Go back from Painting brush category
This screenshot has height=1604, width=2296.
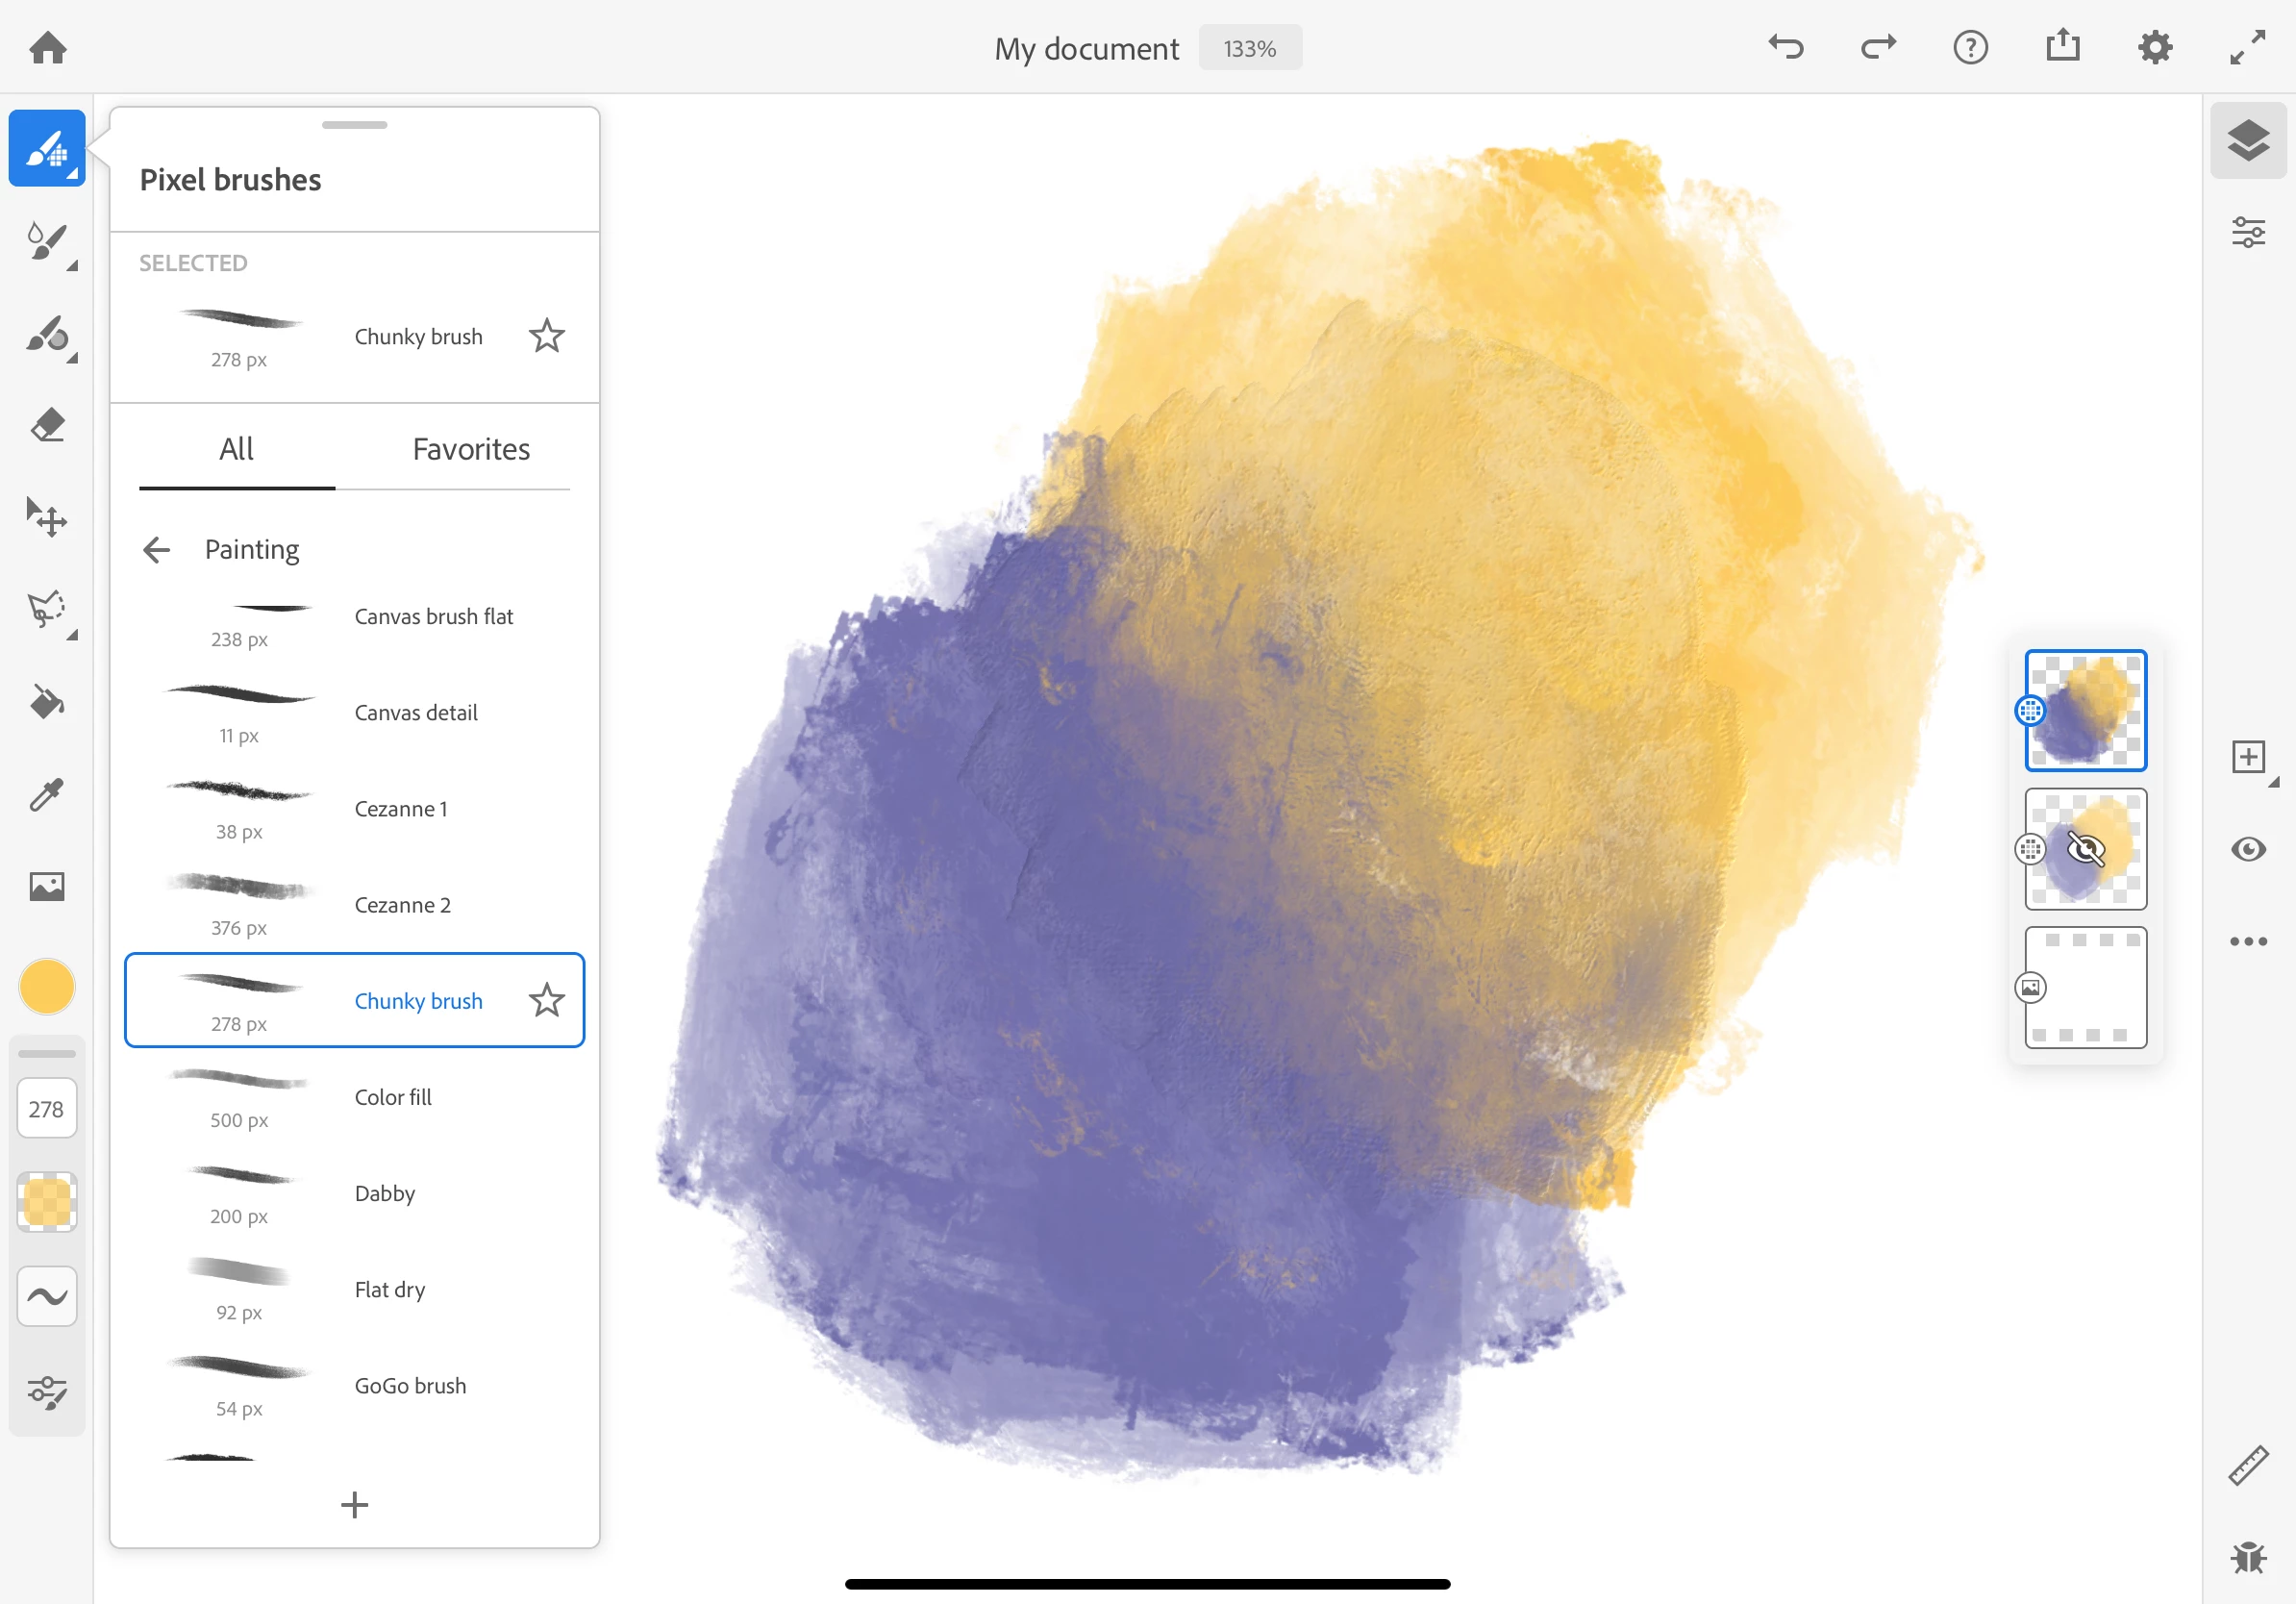[x=157, y=550]
